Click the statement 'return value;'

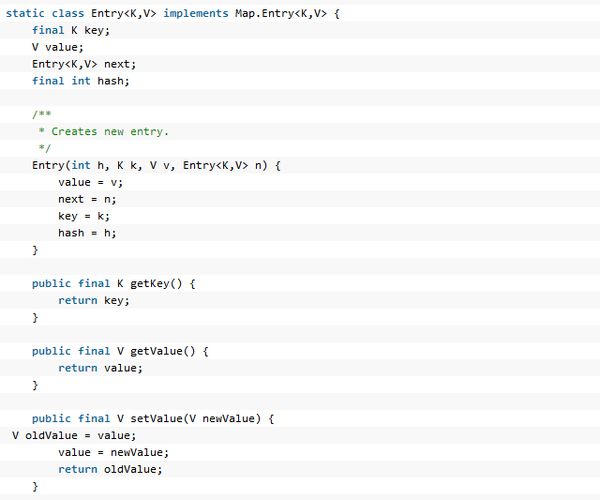click(100, 368)
